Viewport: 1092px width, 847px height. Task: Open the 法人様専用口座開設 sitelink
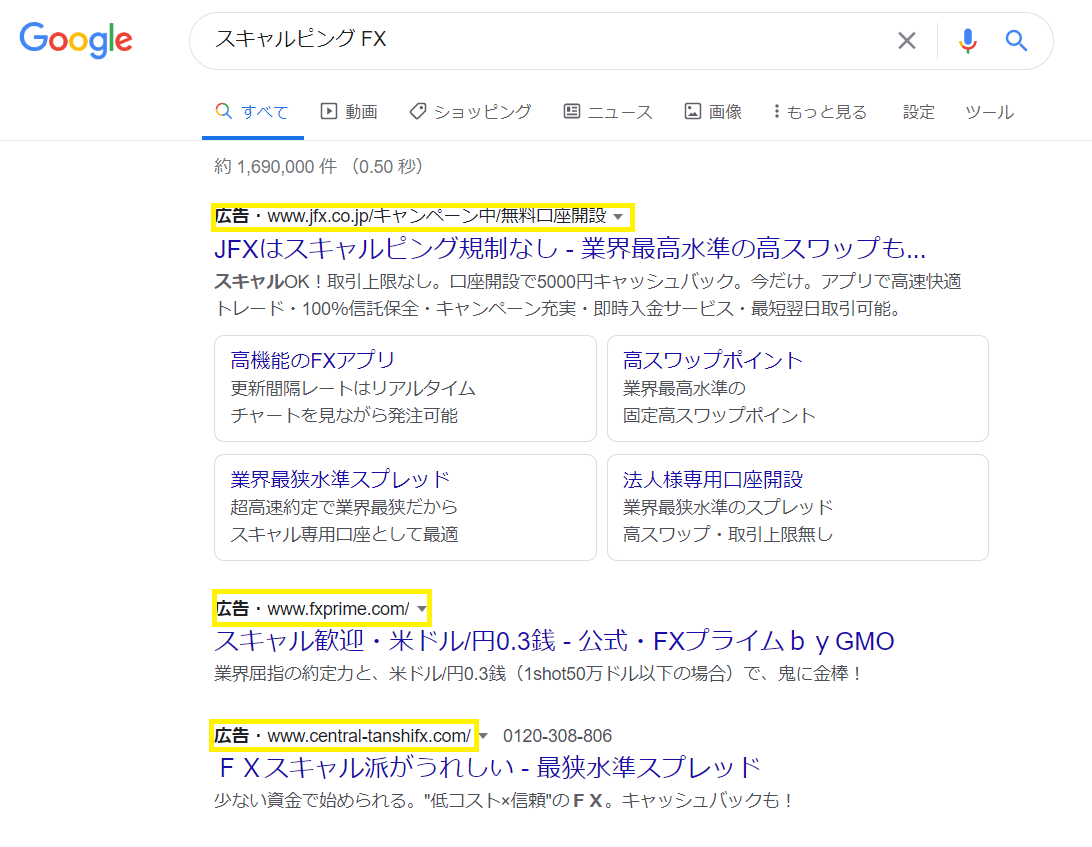[712, 479]
